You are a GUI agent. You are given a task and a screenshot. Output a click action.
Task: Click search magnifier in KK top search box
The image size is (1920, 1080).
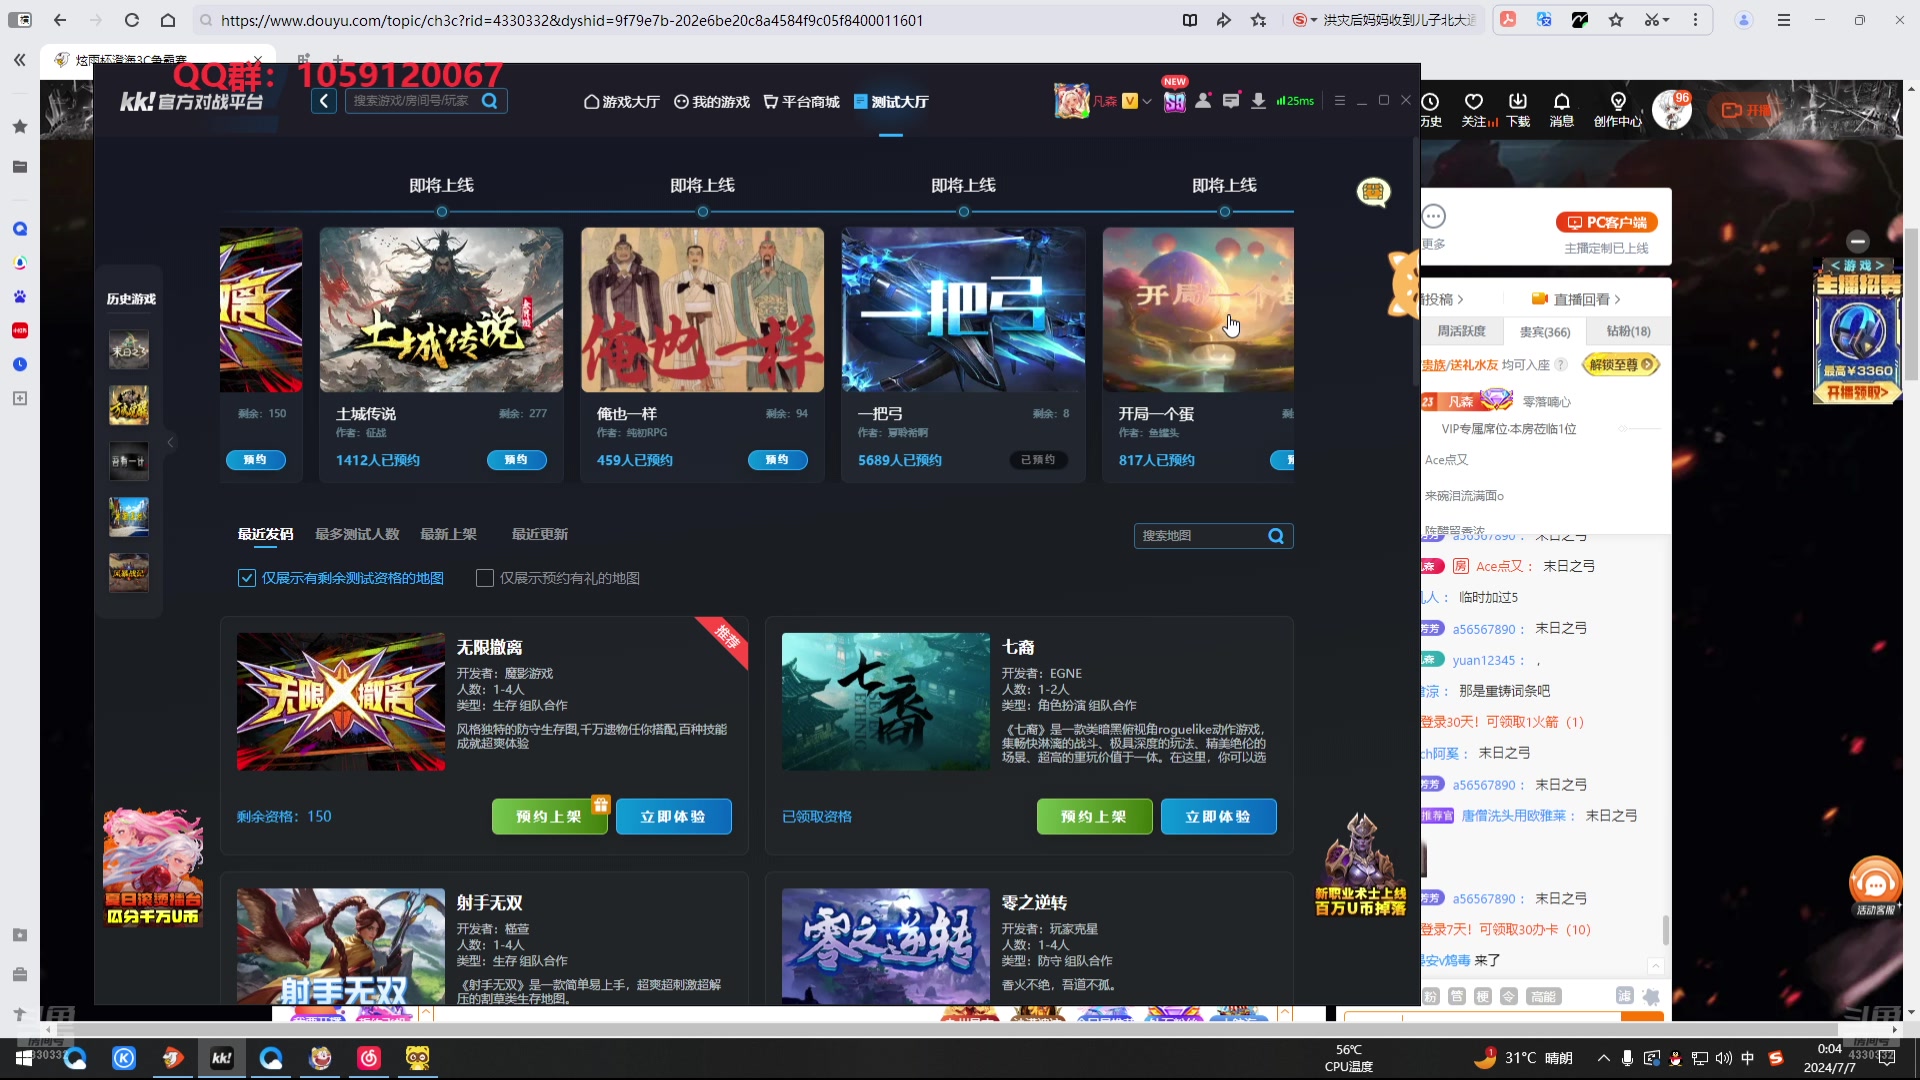(490, 101)
